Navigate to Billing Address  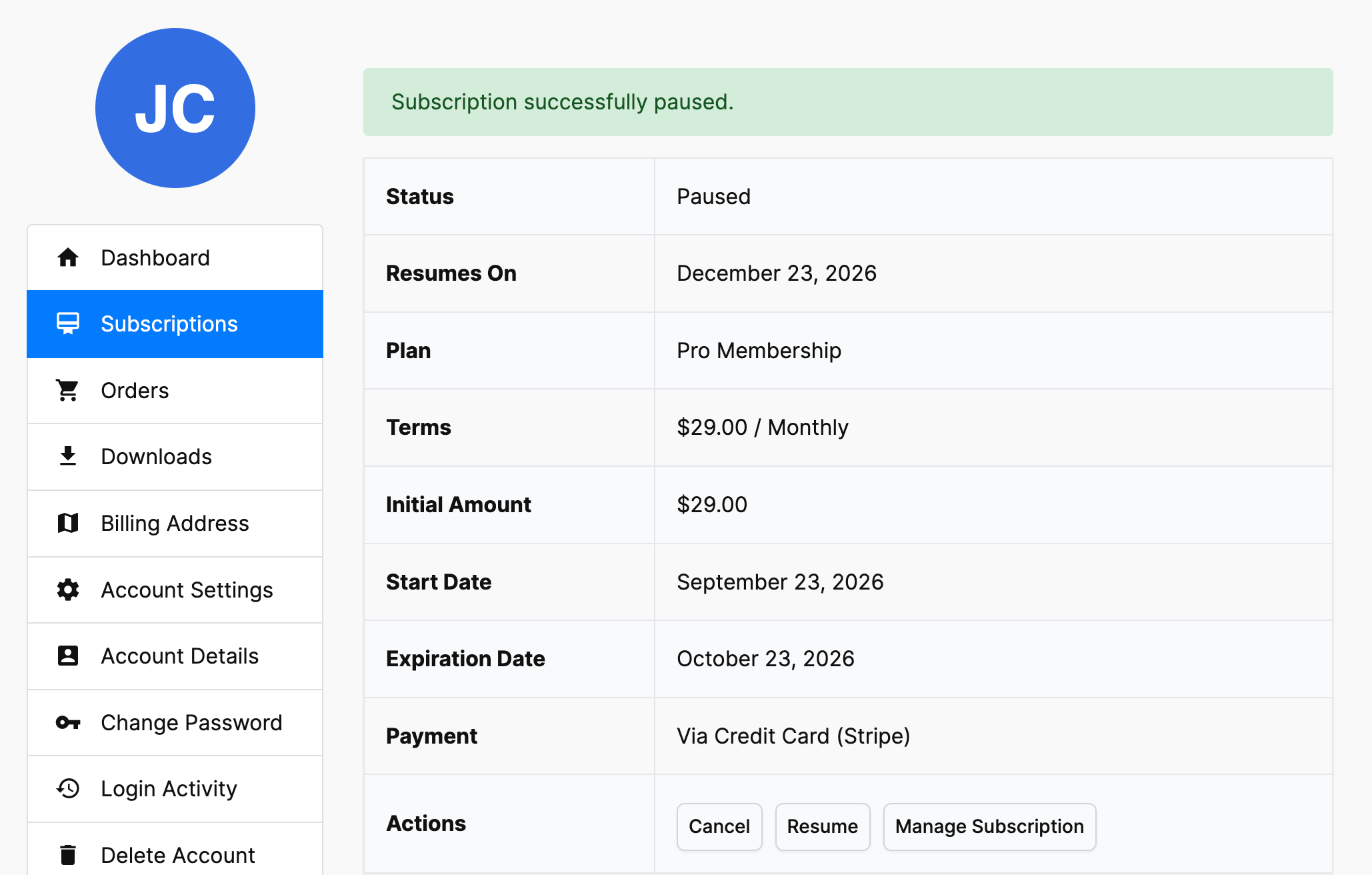tap(175, 523)
